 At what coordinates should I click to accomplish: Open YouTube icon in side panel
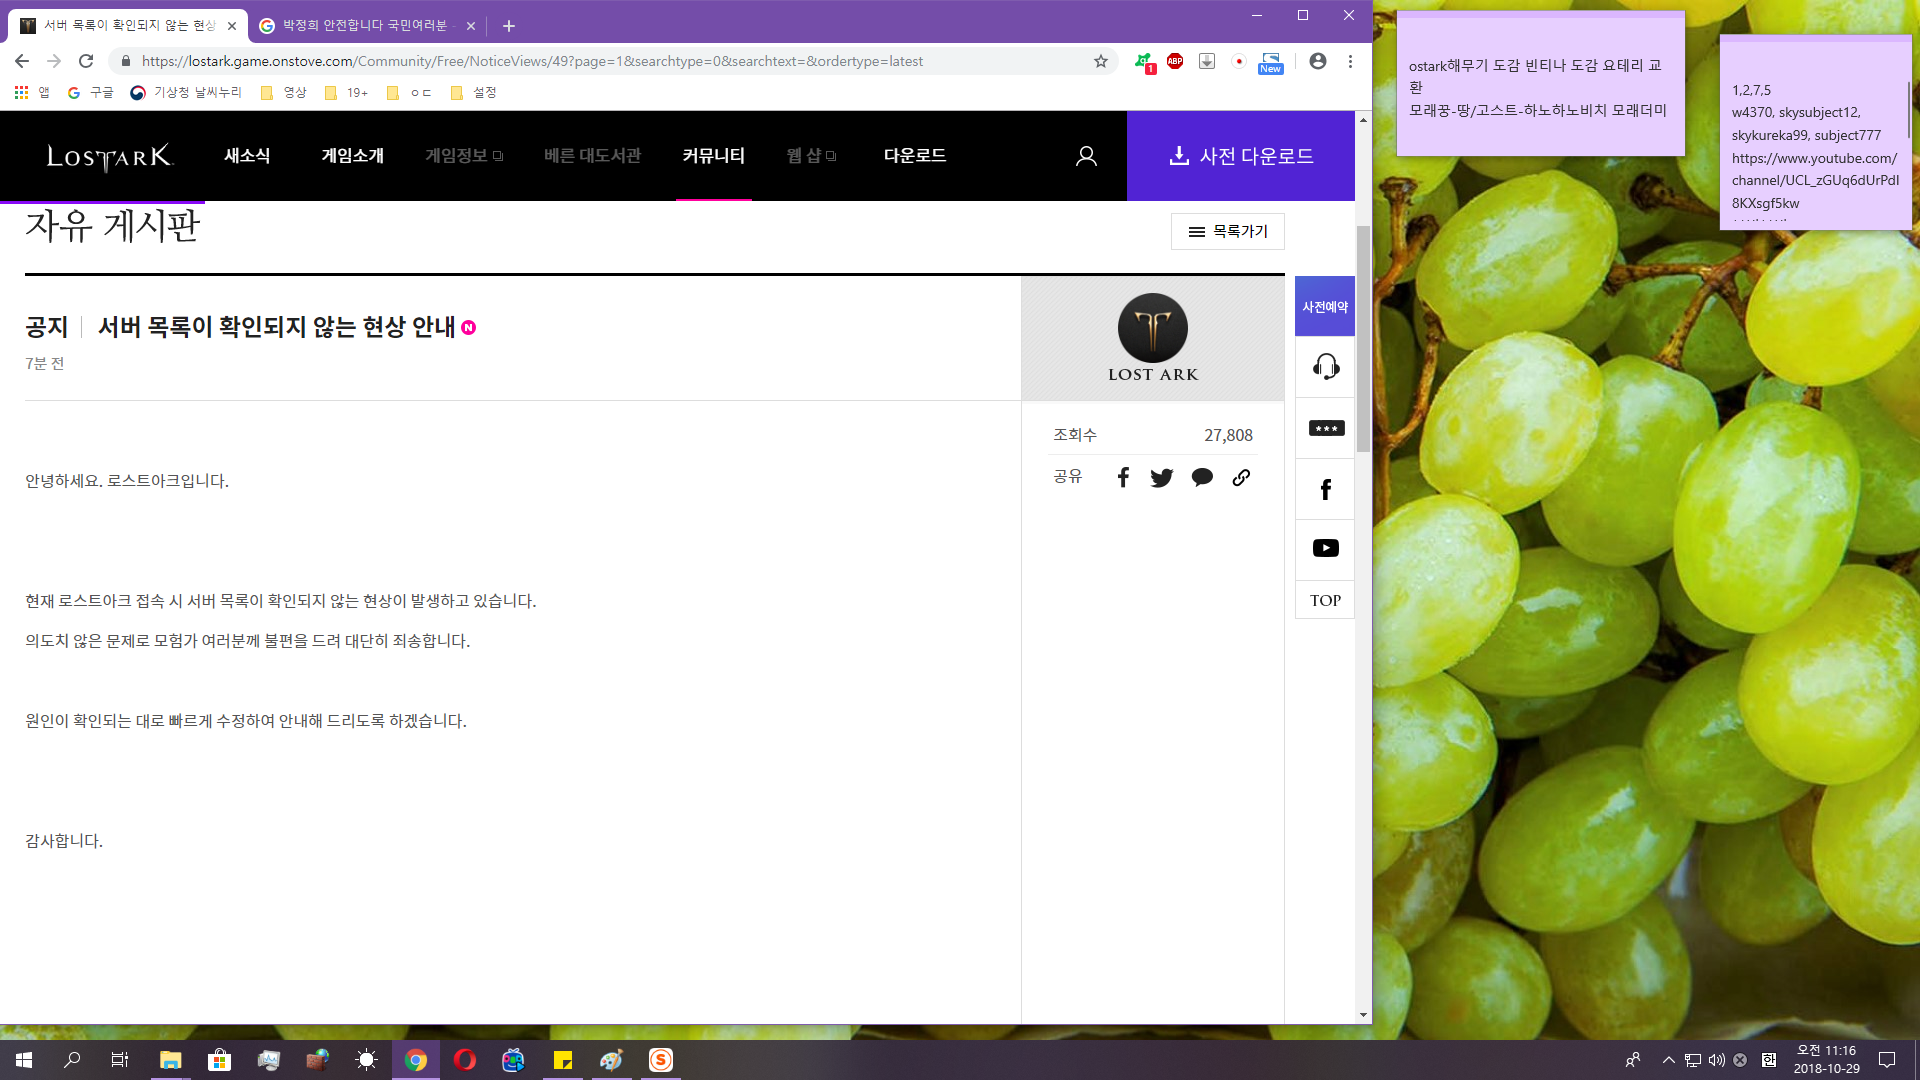[1325, 548]
